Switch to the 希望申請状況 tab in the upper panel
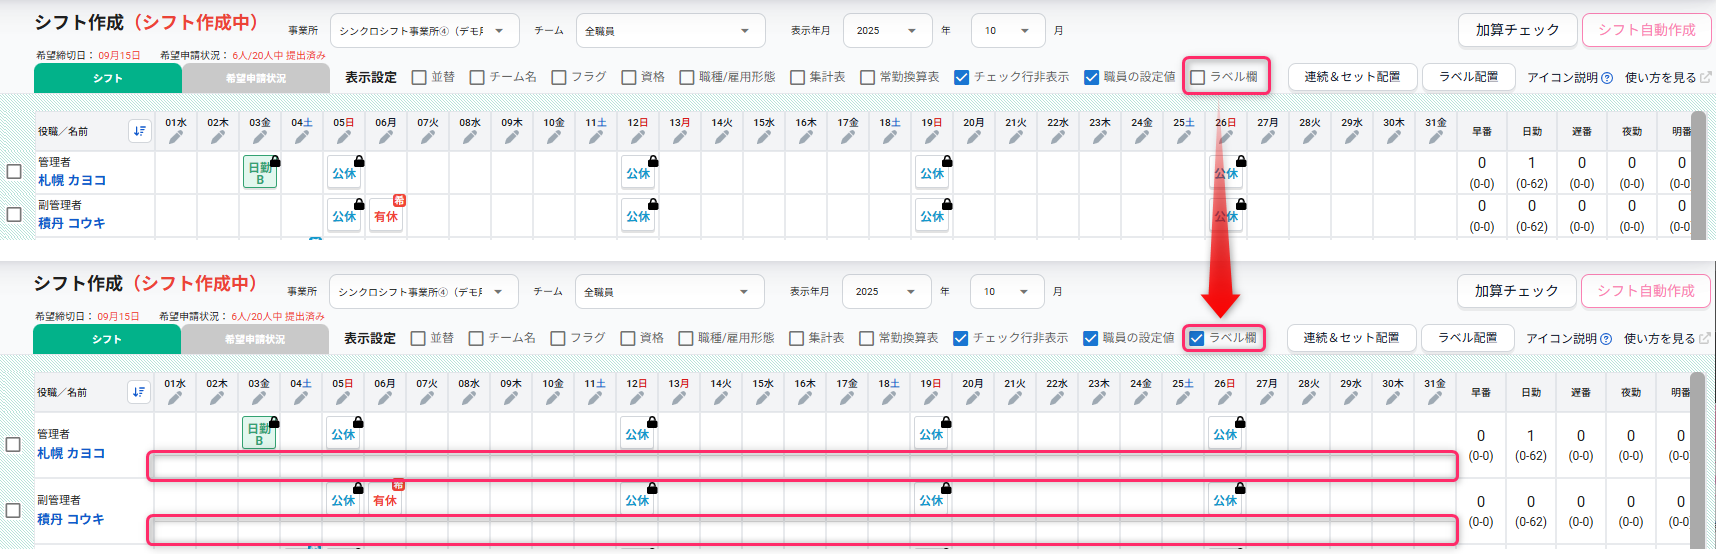1716x554 pixels. [x=255, y=78]
